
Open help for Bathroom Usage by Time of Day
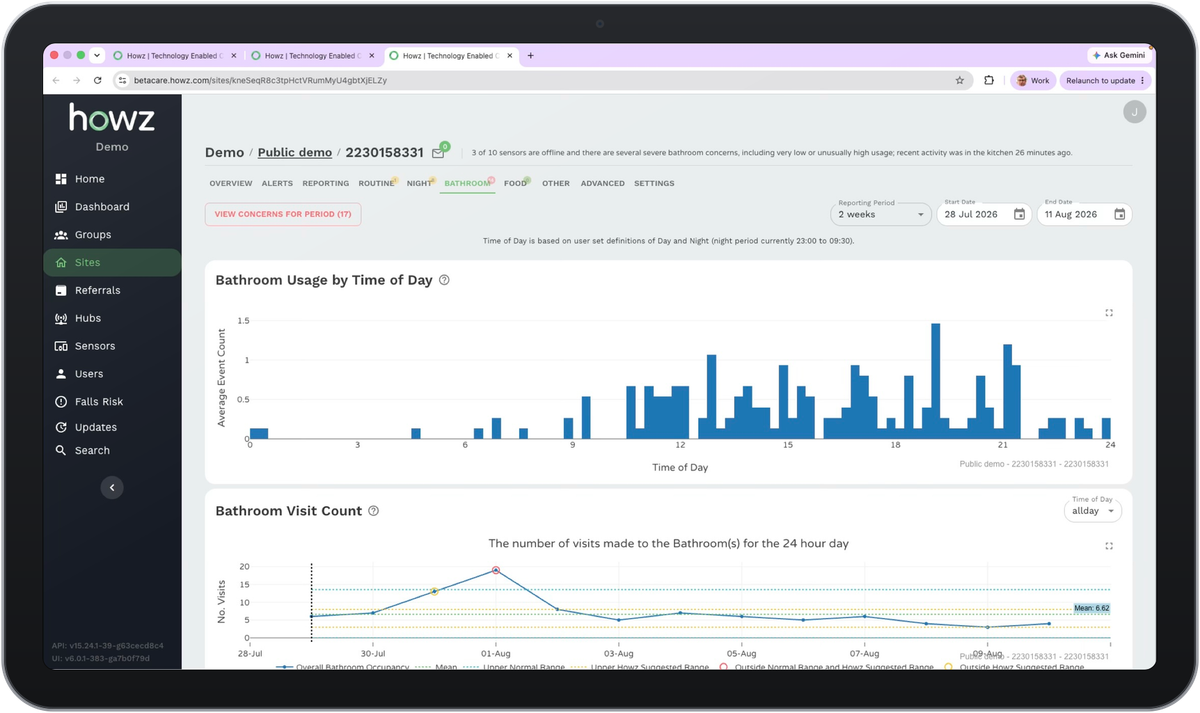click(444, 280)
